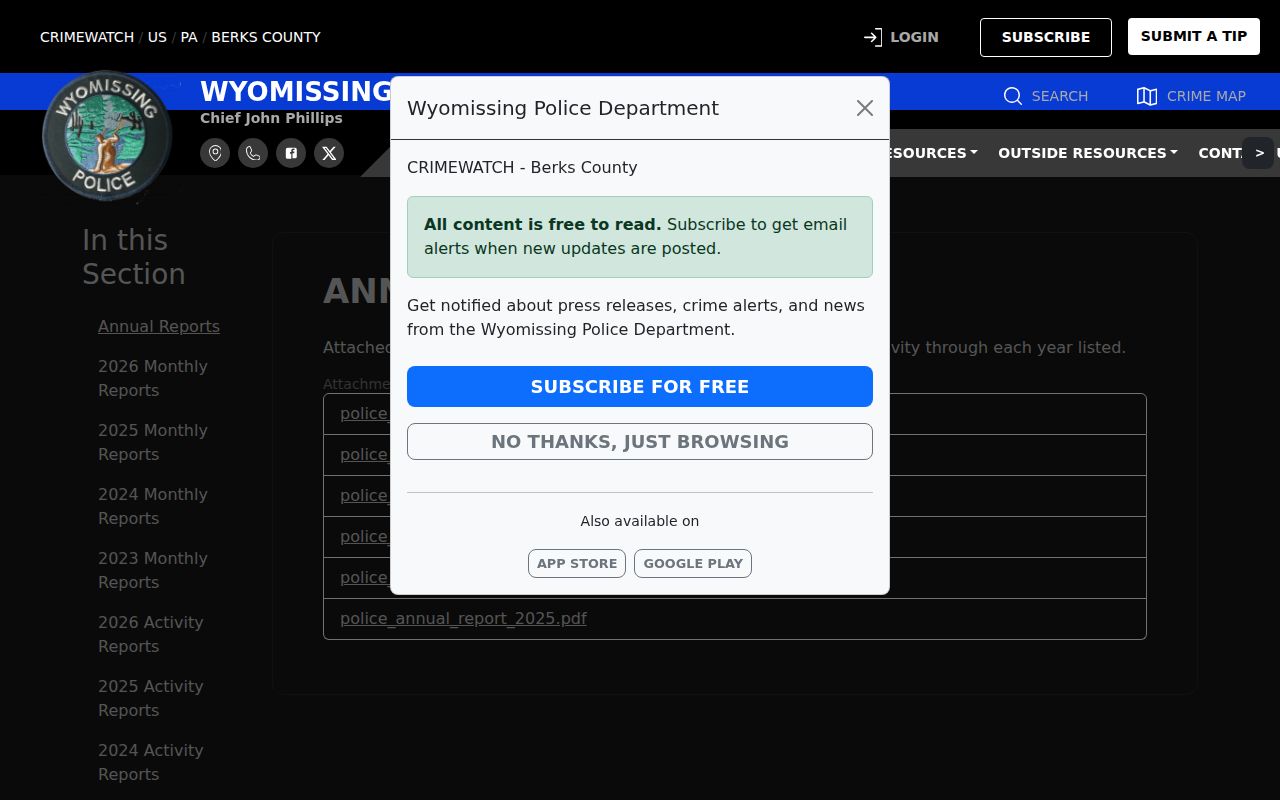Click the location pin icon

[x=215, y=153]
